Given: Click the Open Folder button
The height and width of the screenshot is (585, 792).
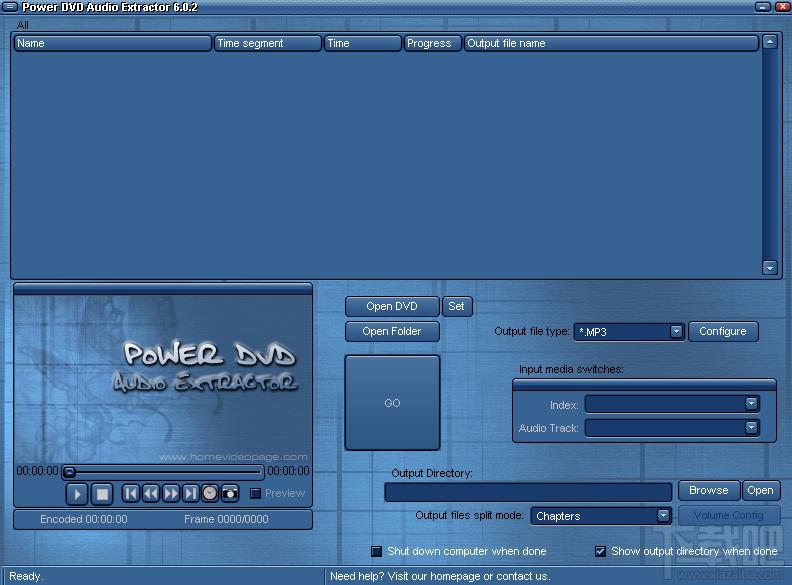Looking at the screenshot, I should [392, 331].
